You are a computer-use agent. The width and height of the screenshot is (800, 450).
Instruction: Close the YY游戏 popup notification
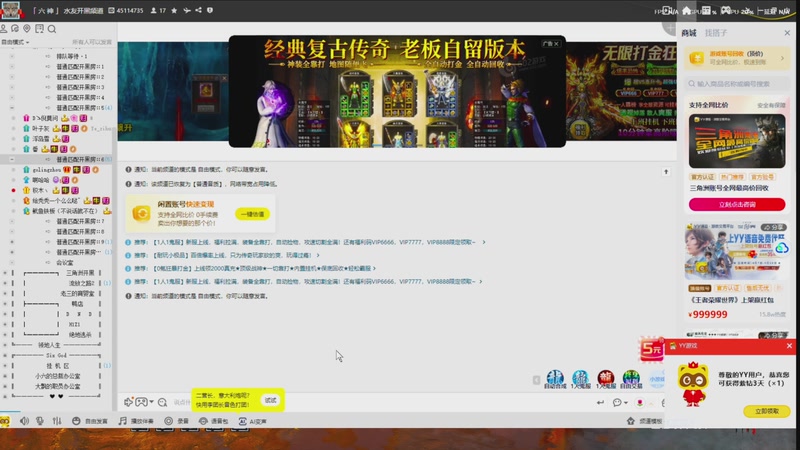coord(789,346)
